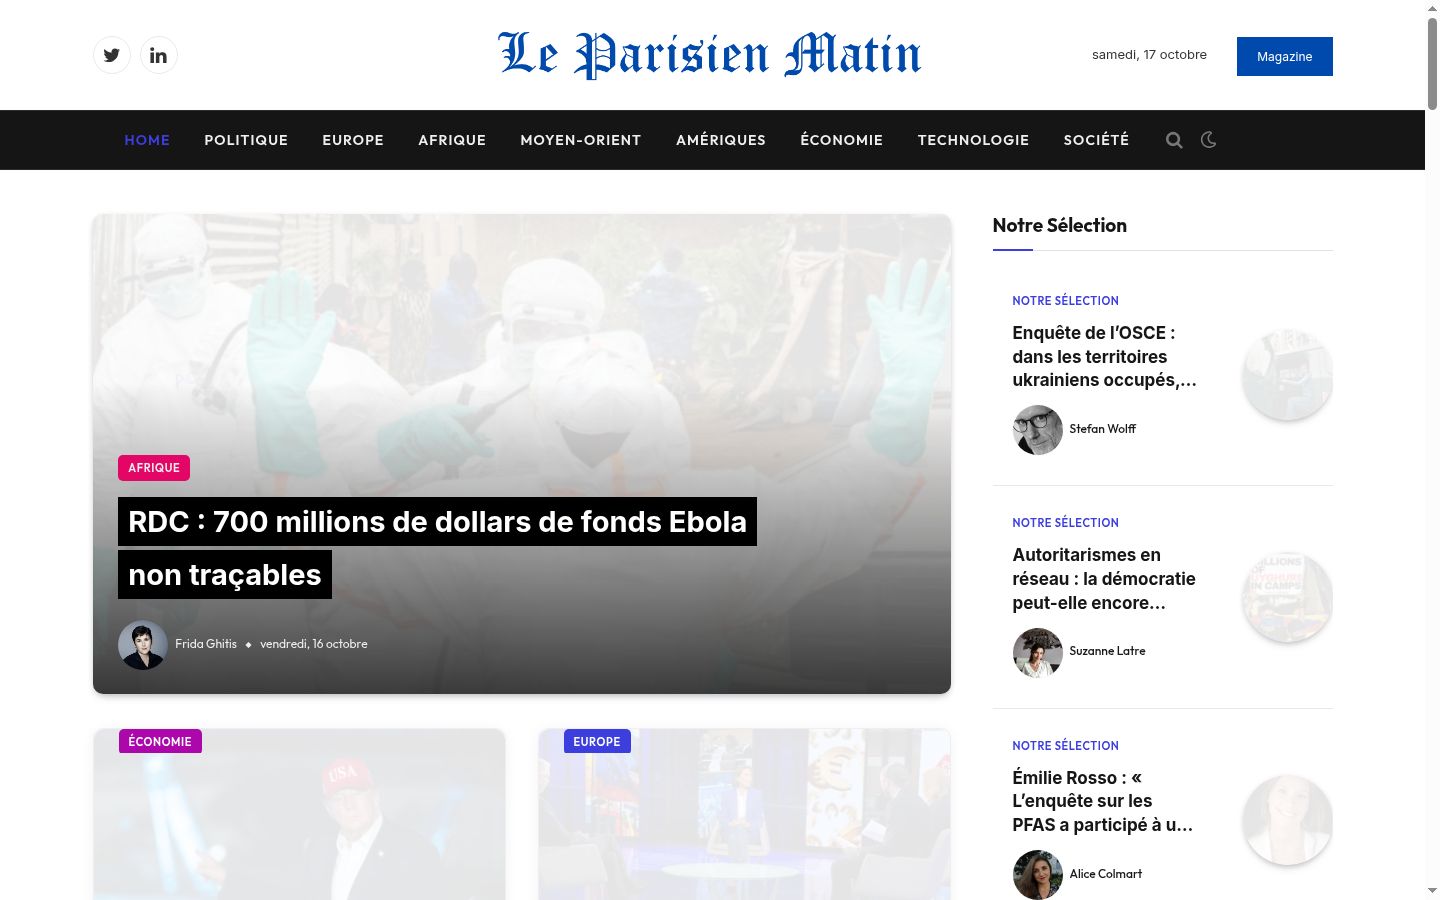Visit Alice Colmart author name link
1440x900 pixels.
coord(1105,874)
